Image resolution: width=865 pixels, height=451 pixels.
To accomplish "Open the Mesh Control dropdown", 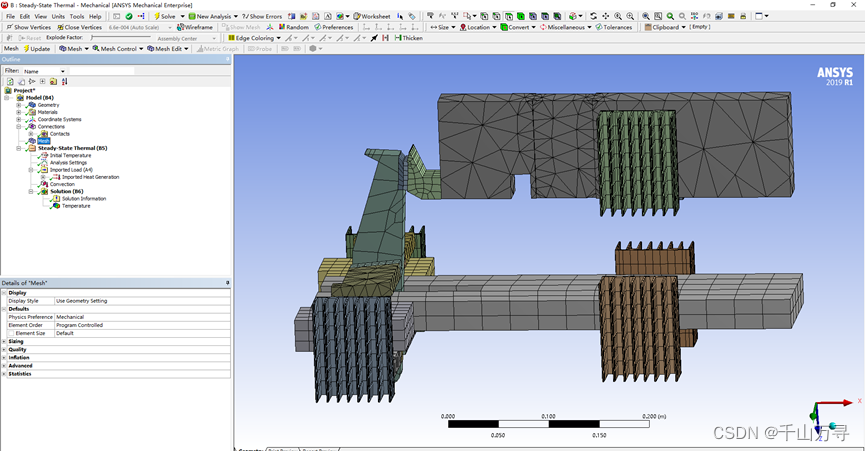I will pos(118,49).
